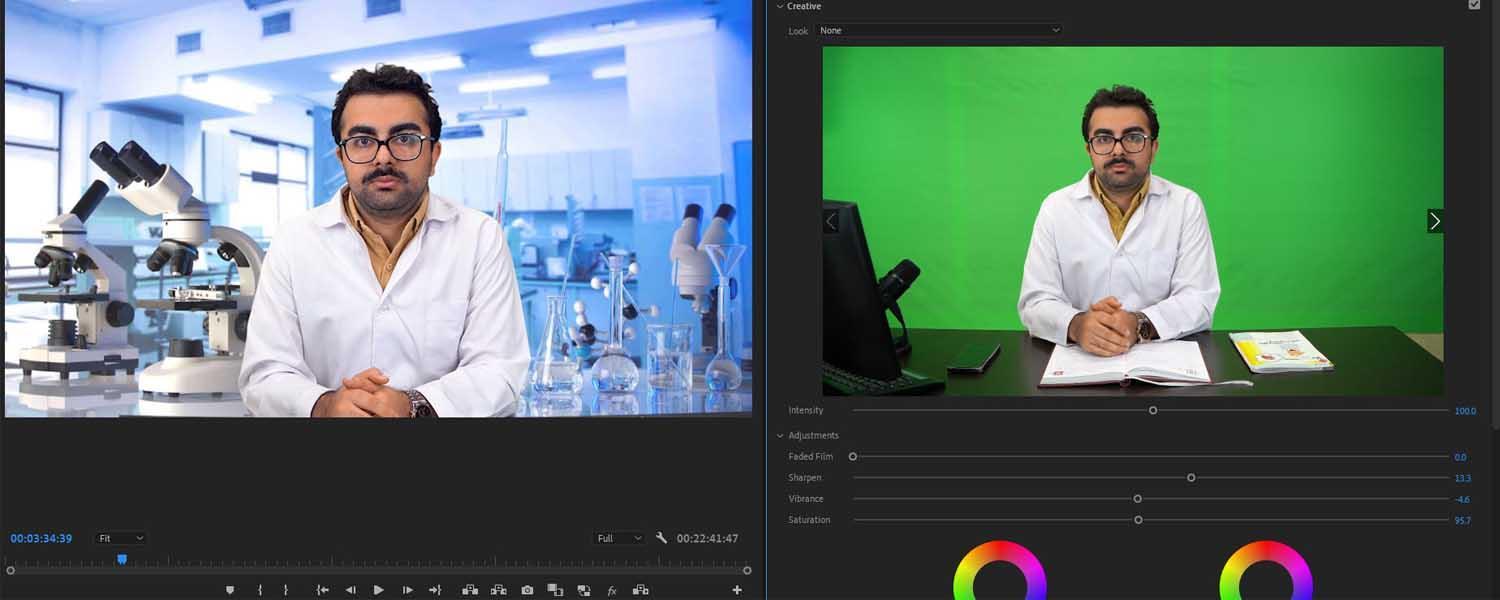This screenshot has height=600, width=1500.
Task: Click next look arrow on preview
Action: (x=1435, y=221)
